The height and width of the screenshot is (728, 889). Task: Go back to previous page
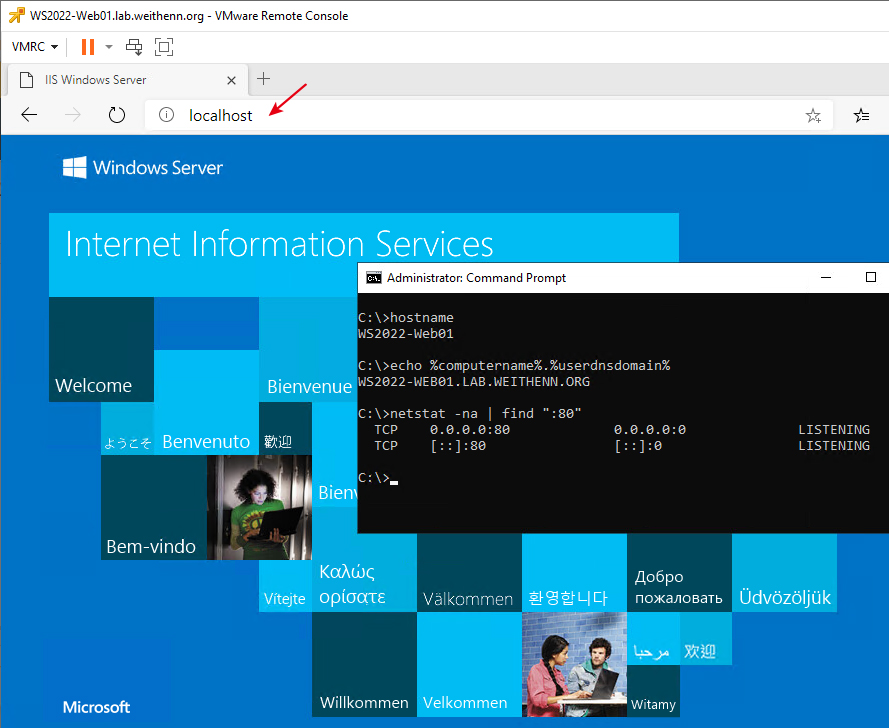[29, 115]
